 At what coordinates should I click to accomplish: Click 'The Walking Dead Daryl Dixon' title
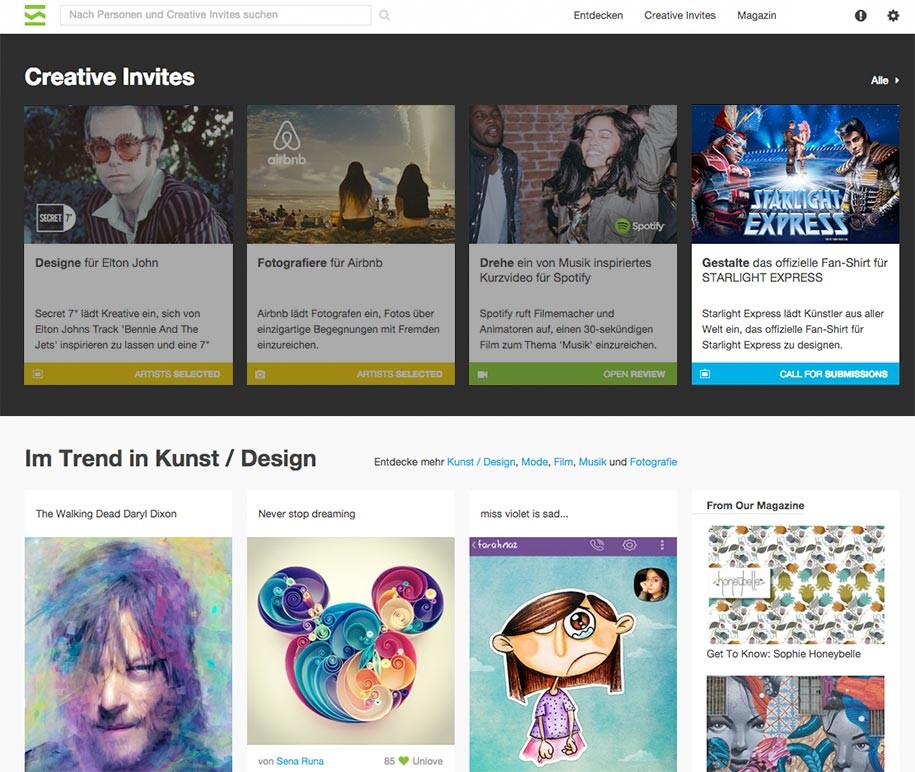pyautogui.click(x=106, y=513)
